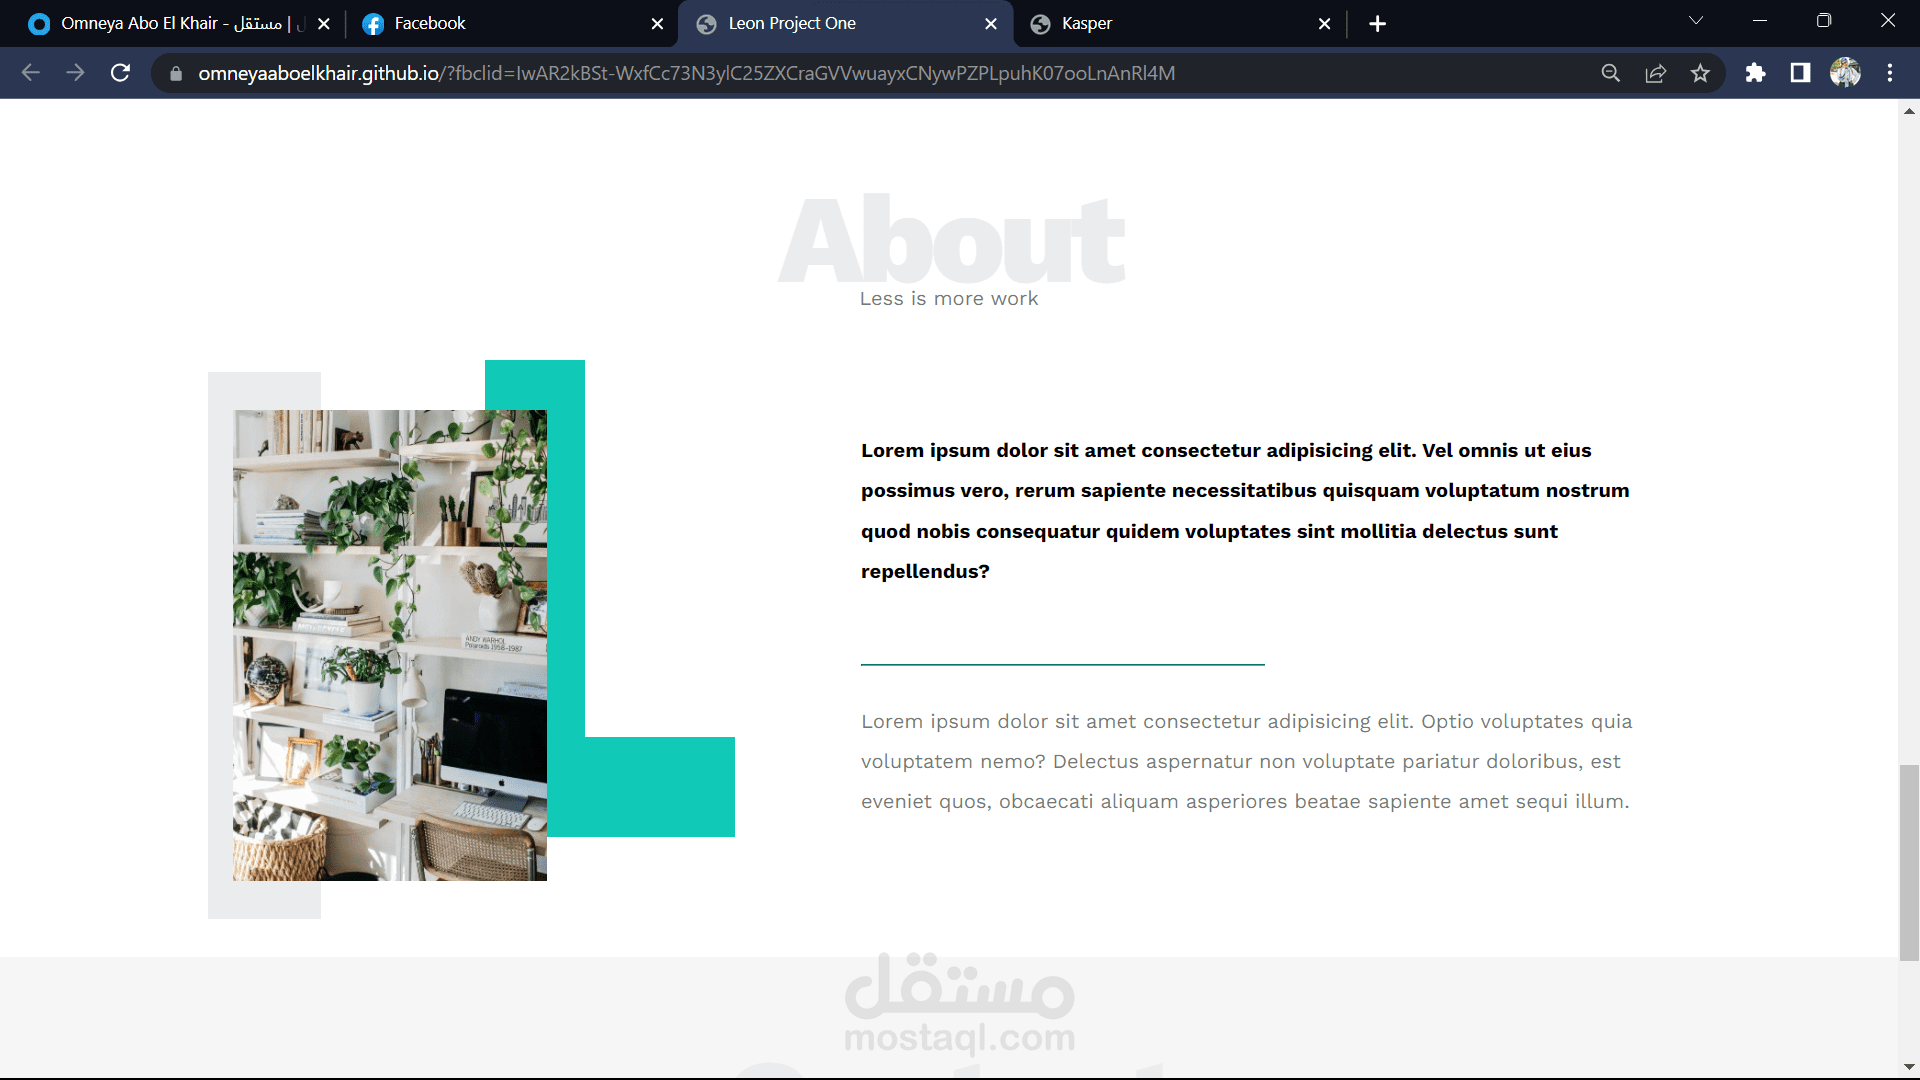
Task: Open the zoom magnifier icon in address bar
Action: 1610,73
